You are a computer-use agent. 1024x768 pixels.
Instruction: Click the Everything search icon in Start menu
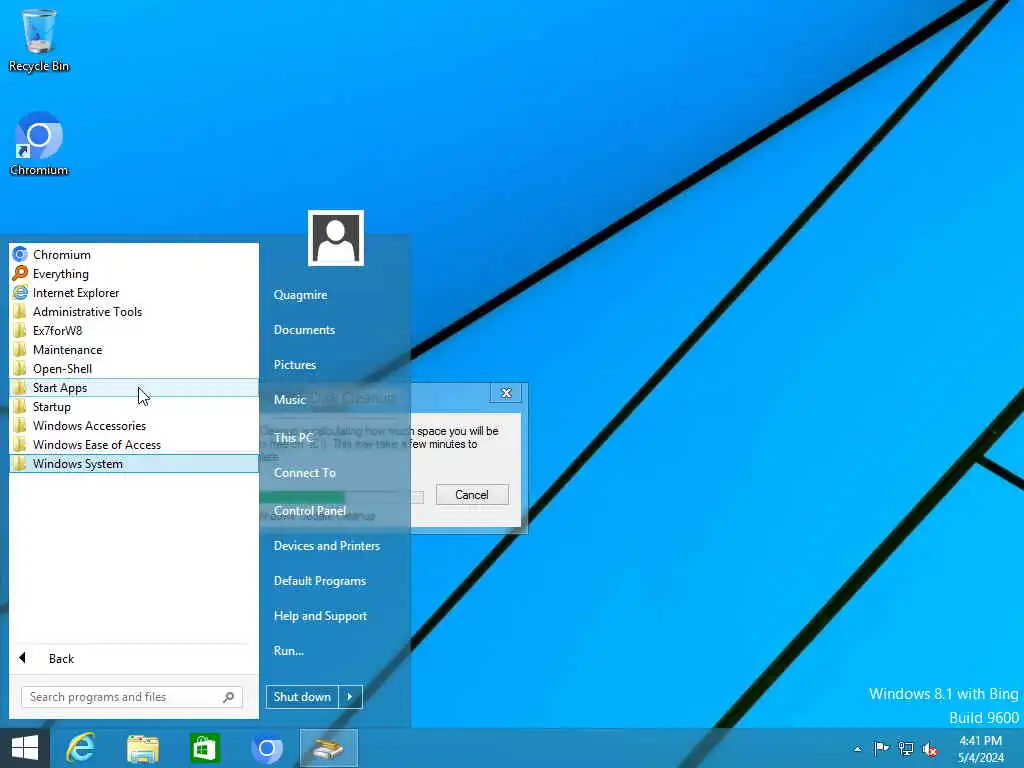click(20, 273)
